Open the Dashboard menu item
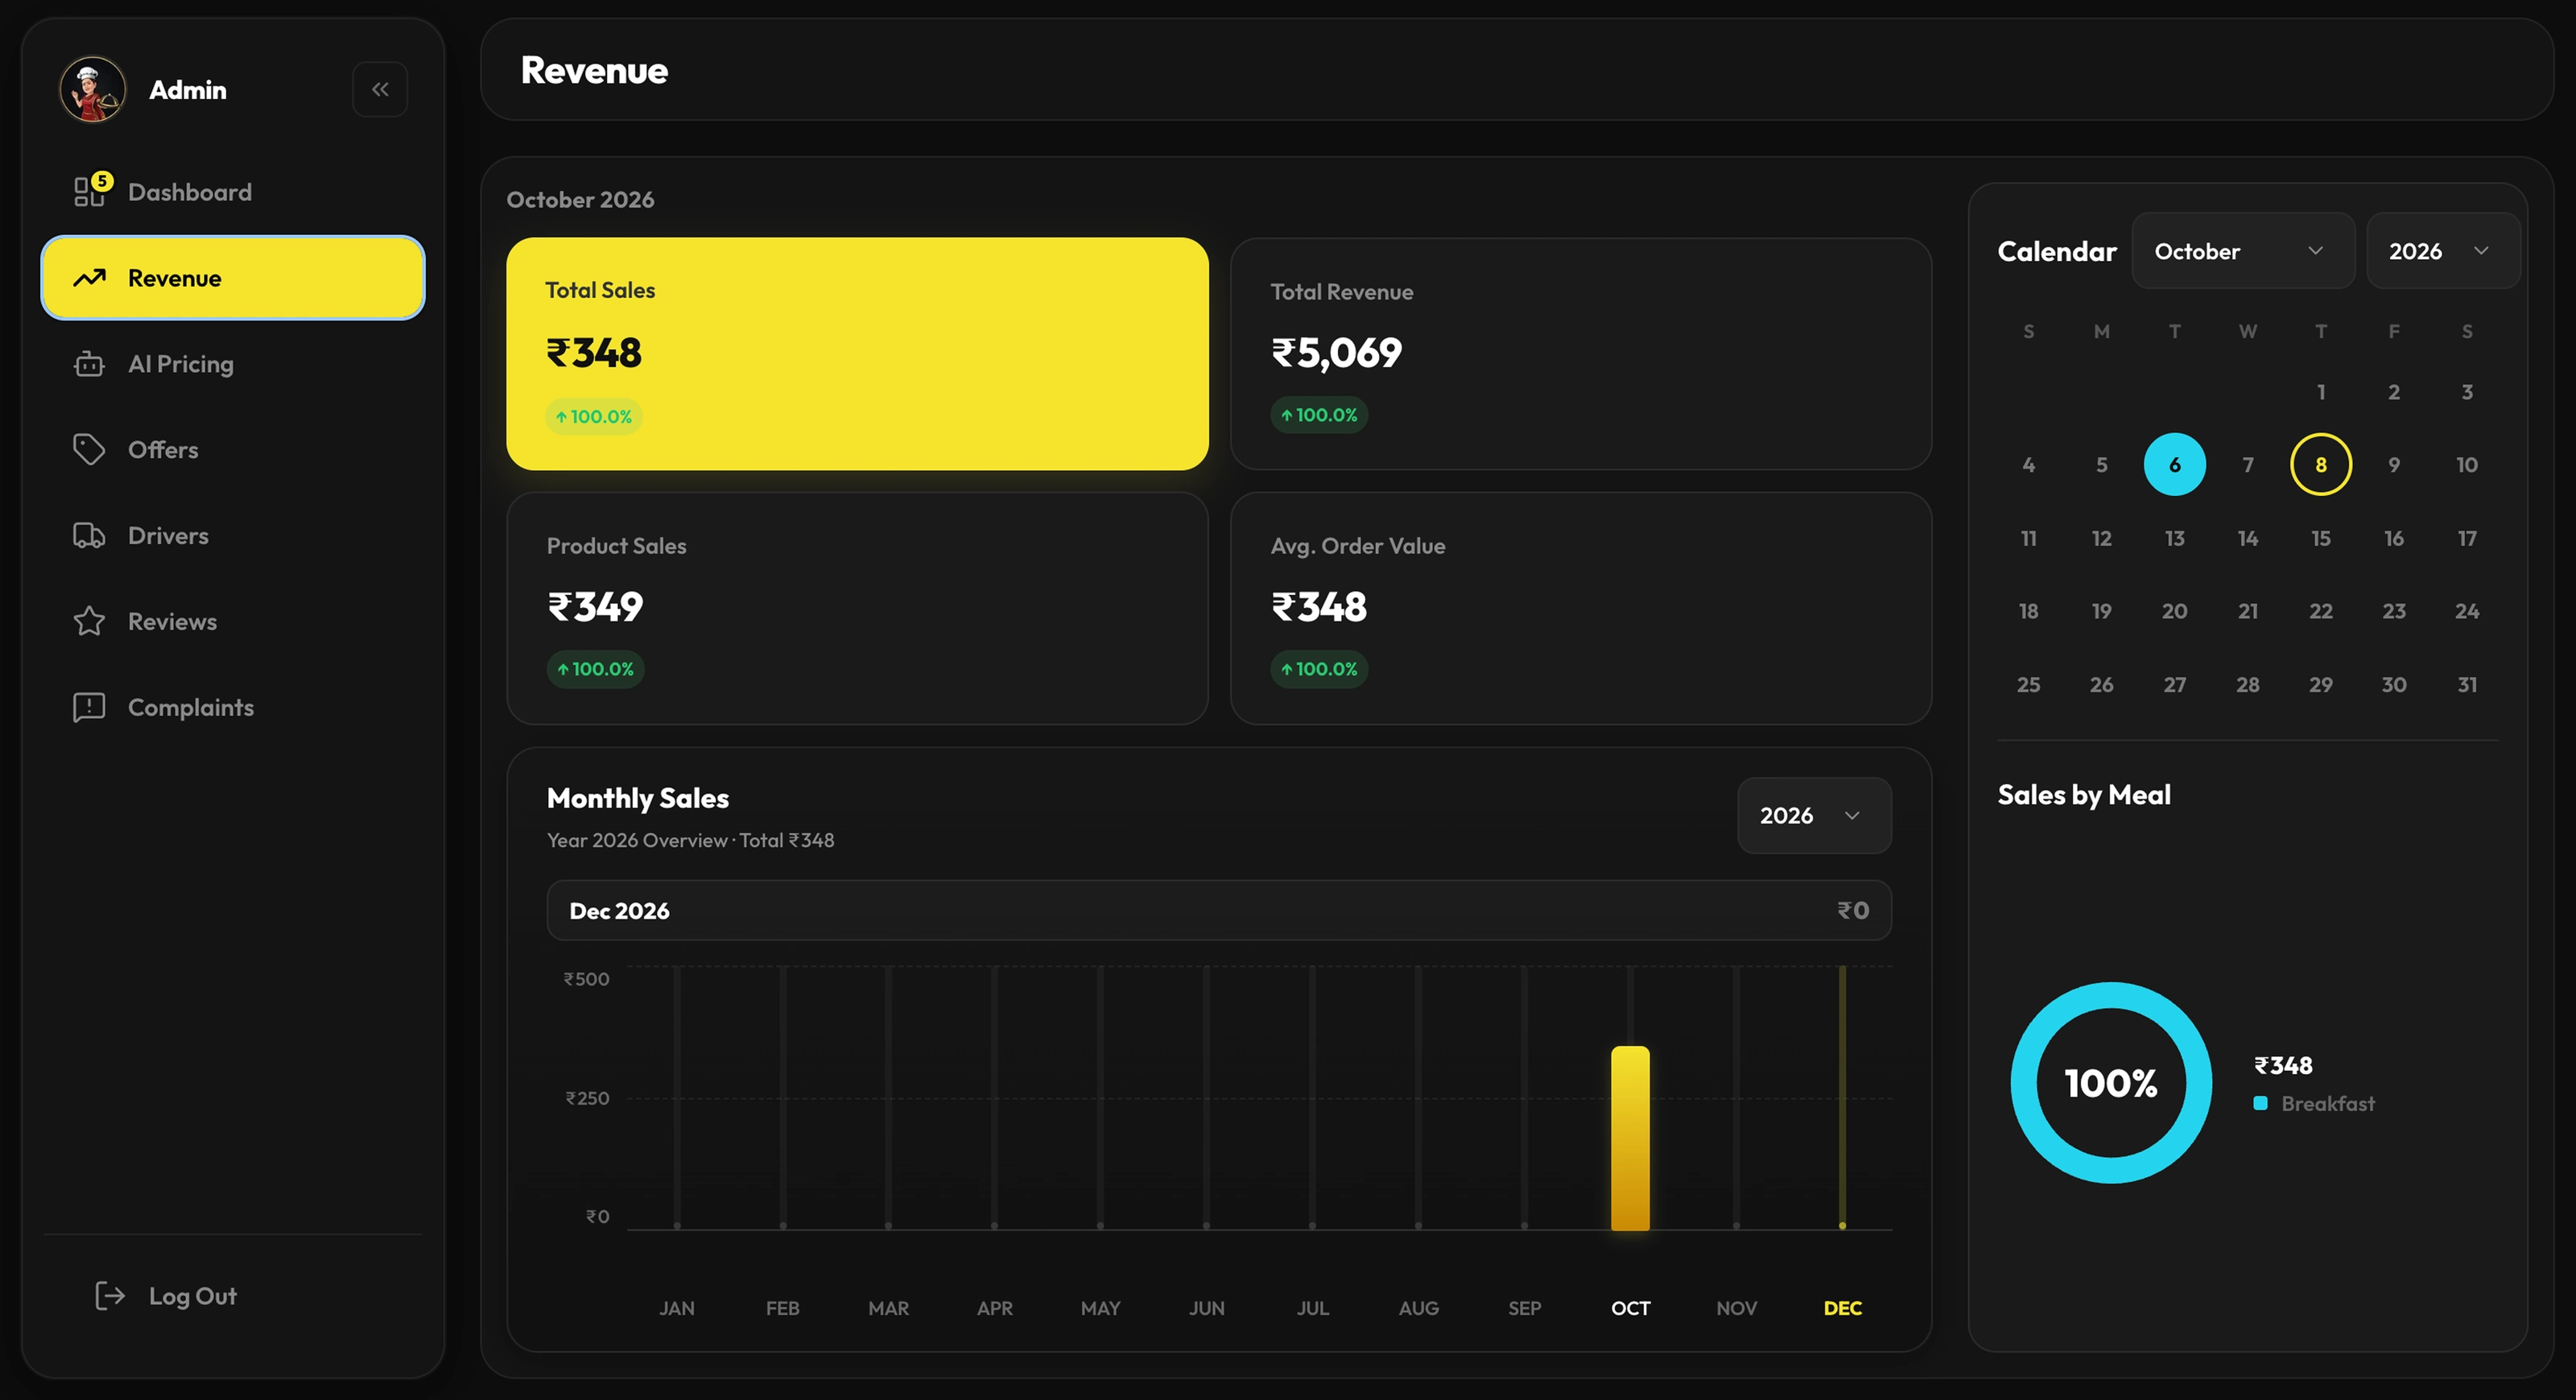 (x=233, y=192)
